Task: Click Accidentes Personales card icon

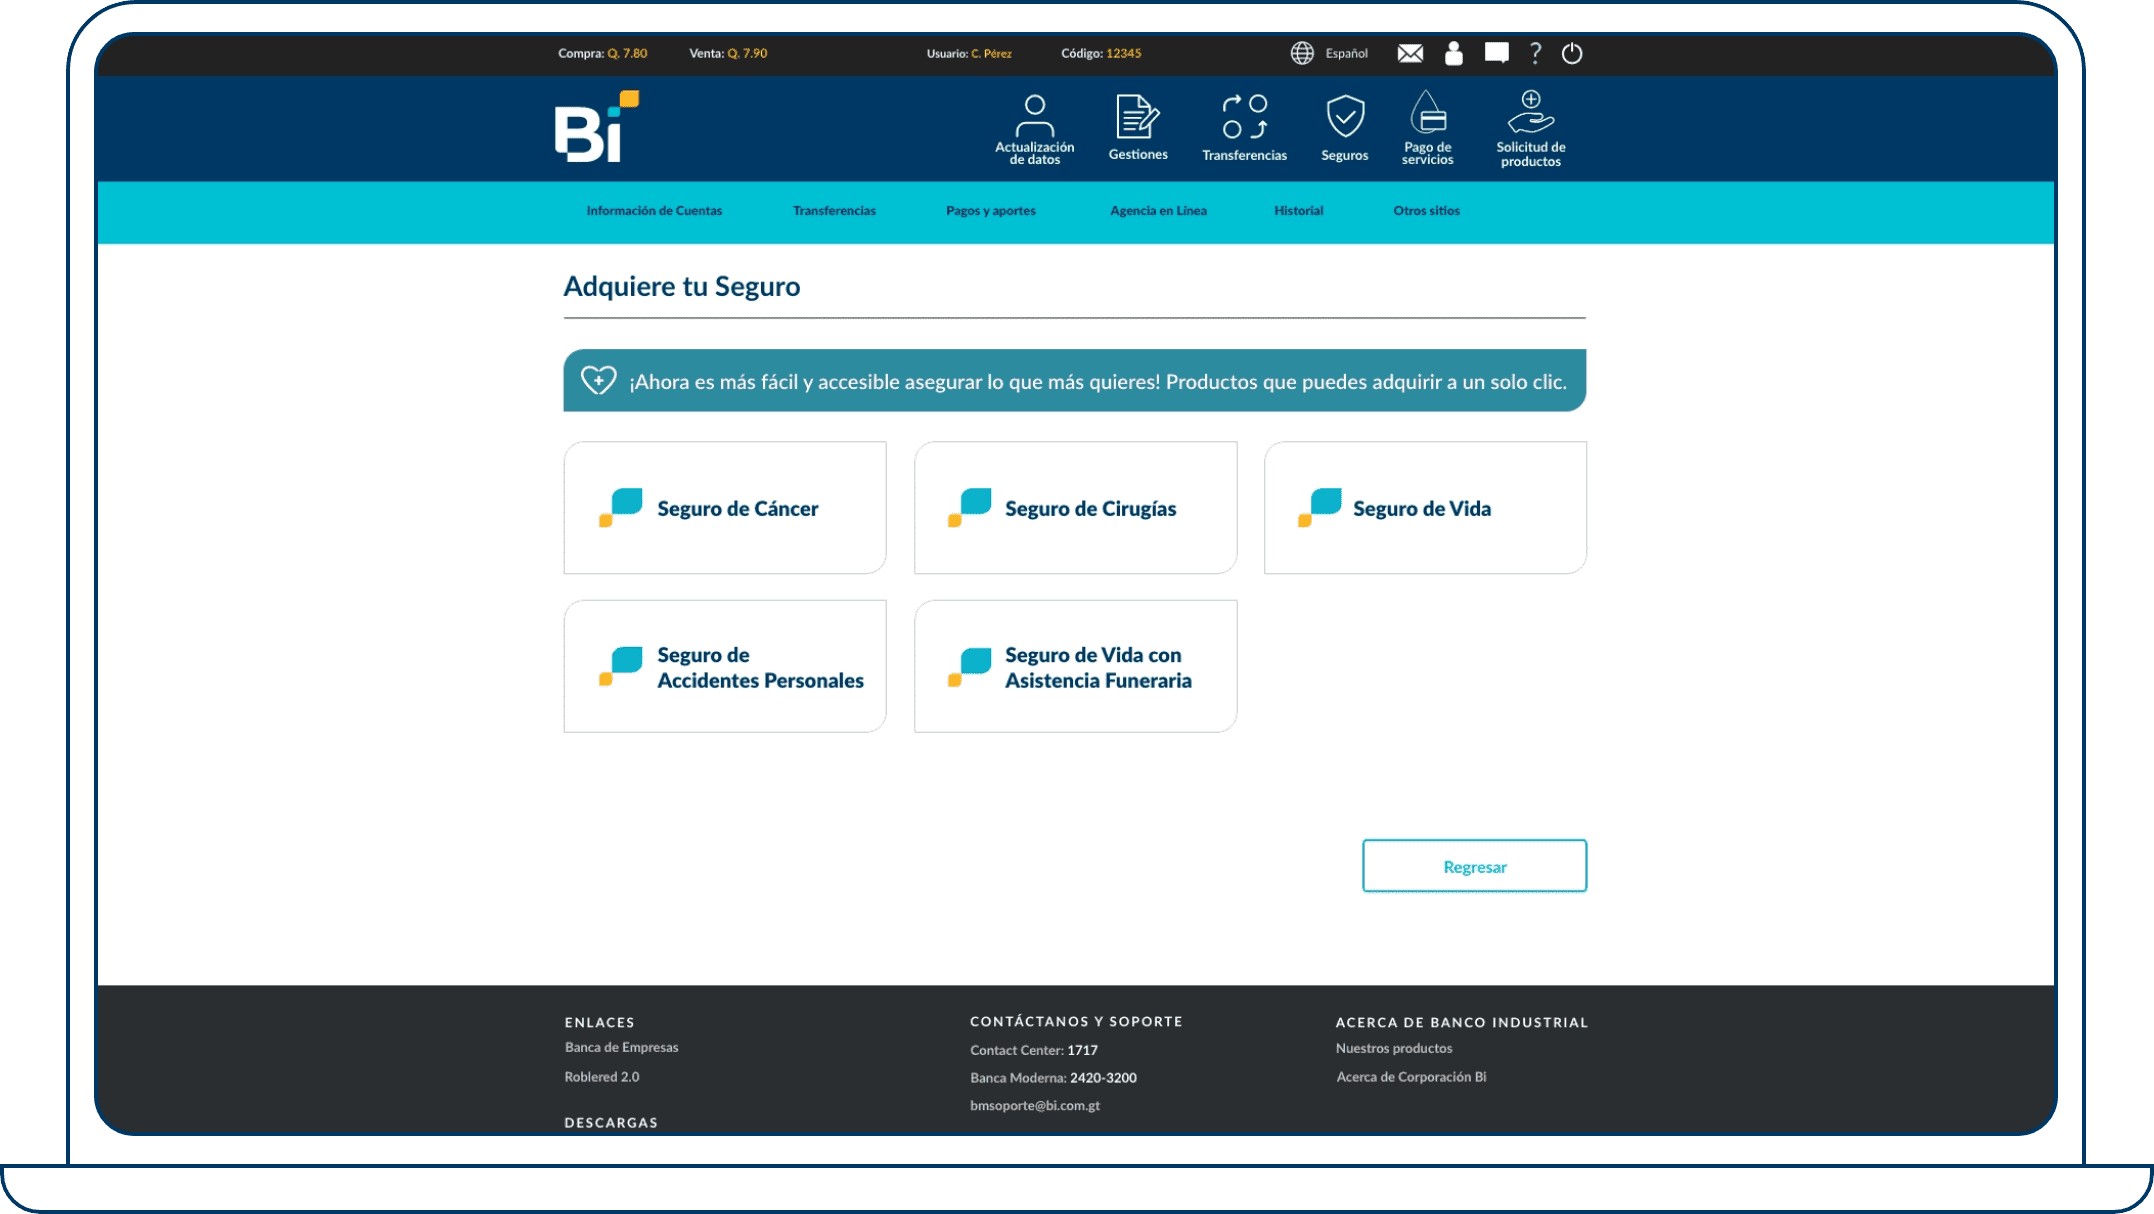Action: (x=620, y=666)
